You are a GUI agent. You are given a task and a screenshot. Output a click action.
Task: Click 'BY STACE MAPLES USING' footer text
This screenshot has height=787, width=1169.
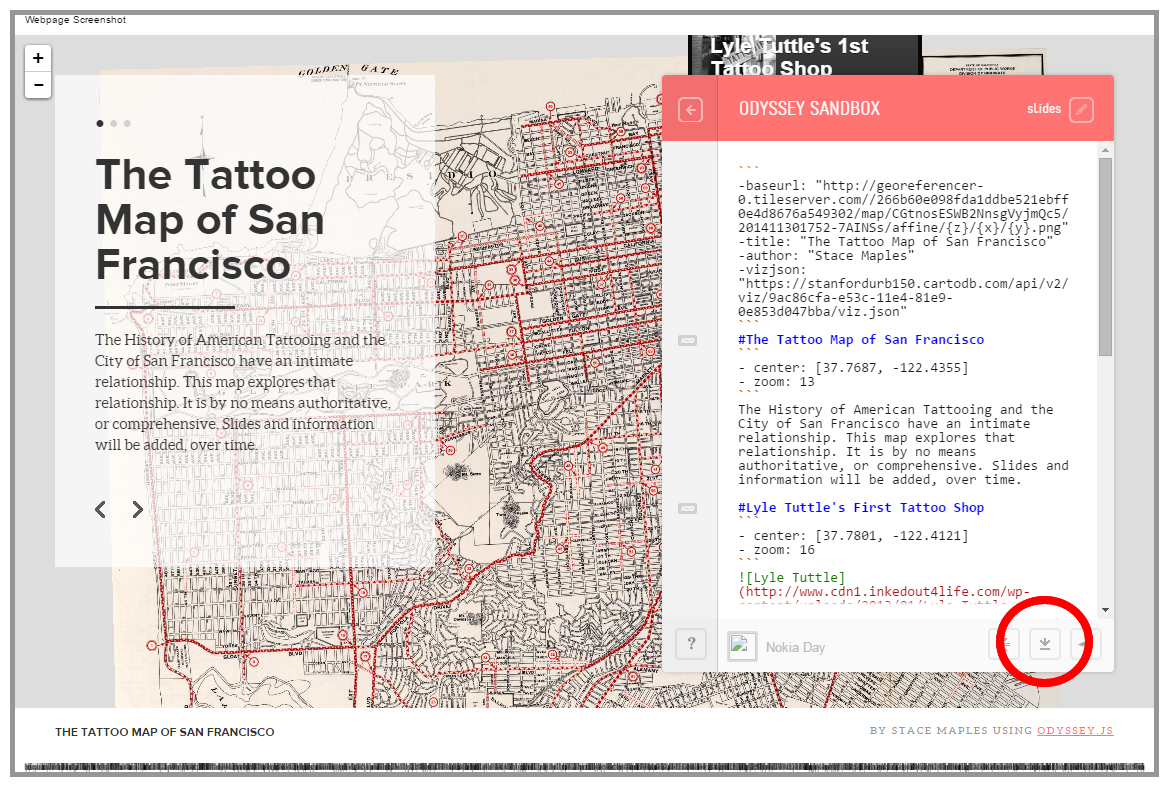point(951,730)
